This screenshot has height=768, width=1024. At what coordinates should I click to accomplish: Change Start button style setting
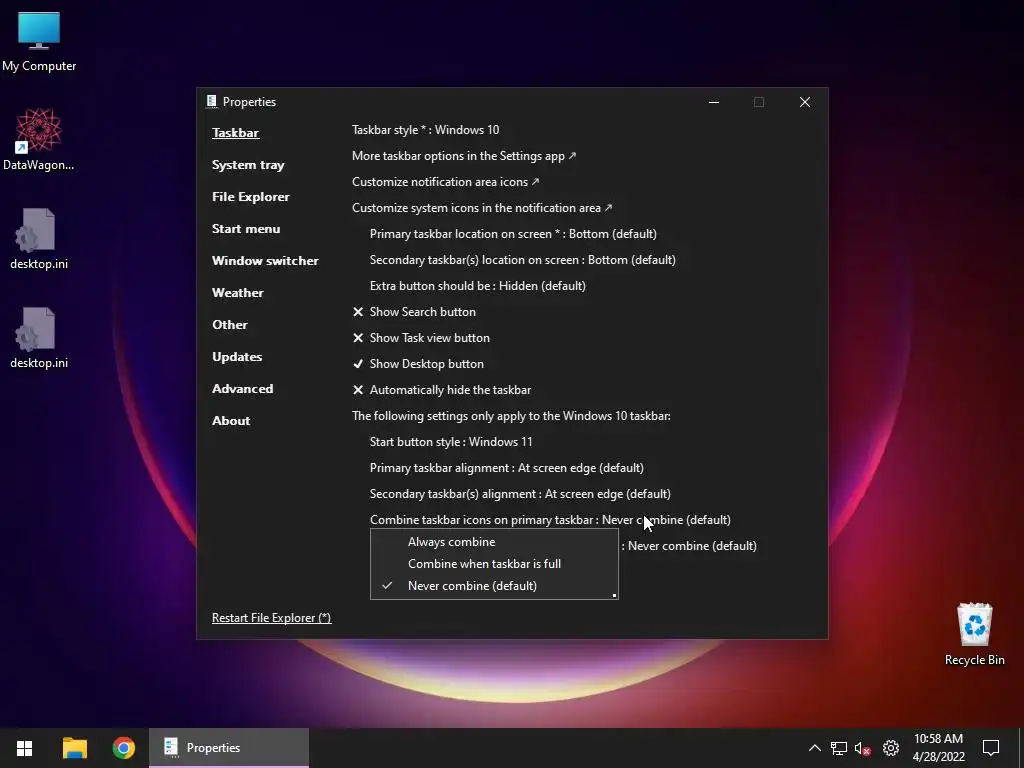(x=451, y=442)
